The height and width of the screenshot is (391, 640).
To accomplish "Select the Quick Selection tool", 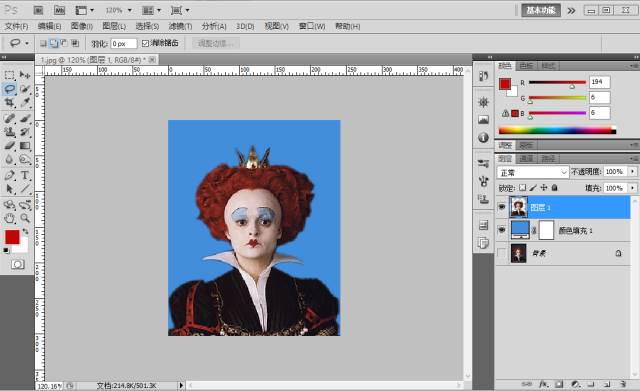I will point(25,89).
